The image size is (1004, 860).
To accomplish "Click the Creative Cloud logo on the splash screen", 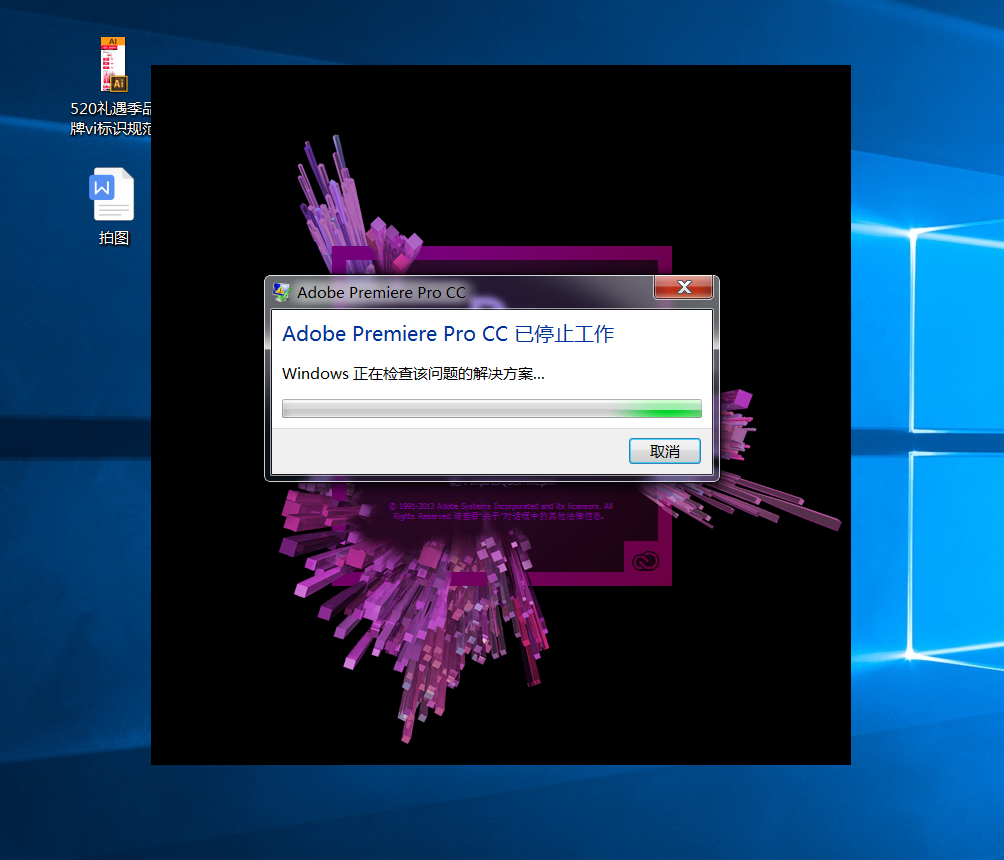I will [645, 561].
